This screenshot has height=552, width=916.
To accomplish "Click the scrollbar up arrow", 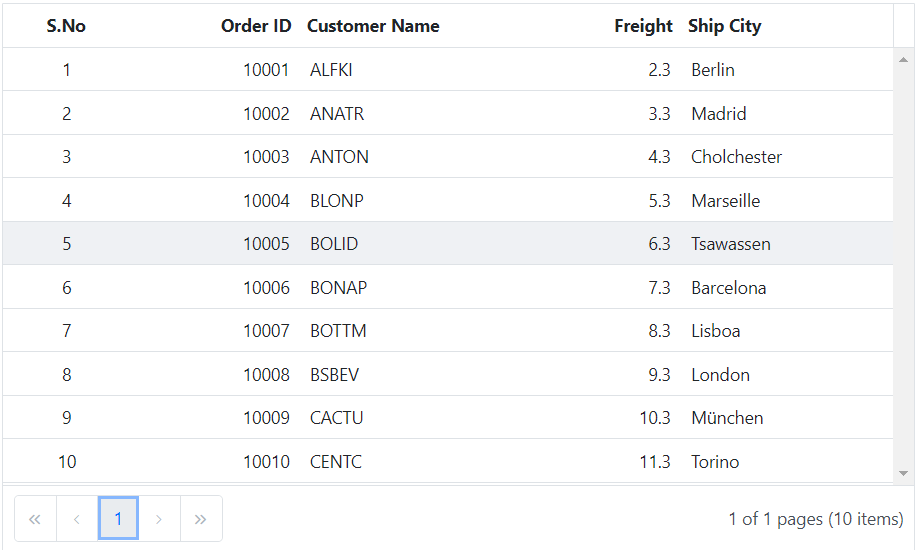I will coord(904,60).
